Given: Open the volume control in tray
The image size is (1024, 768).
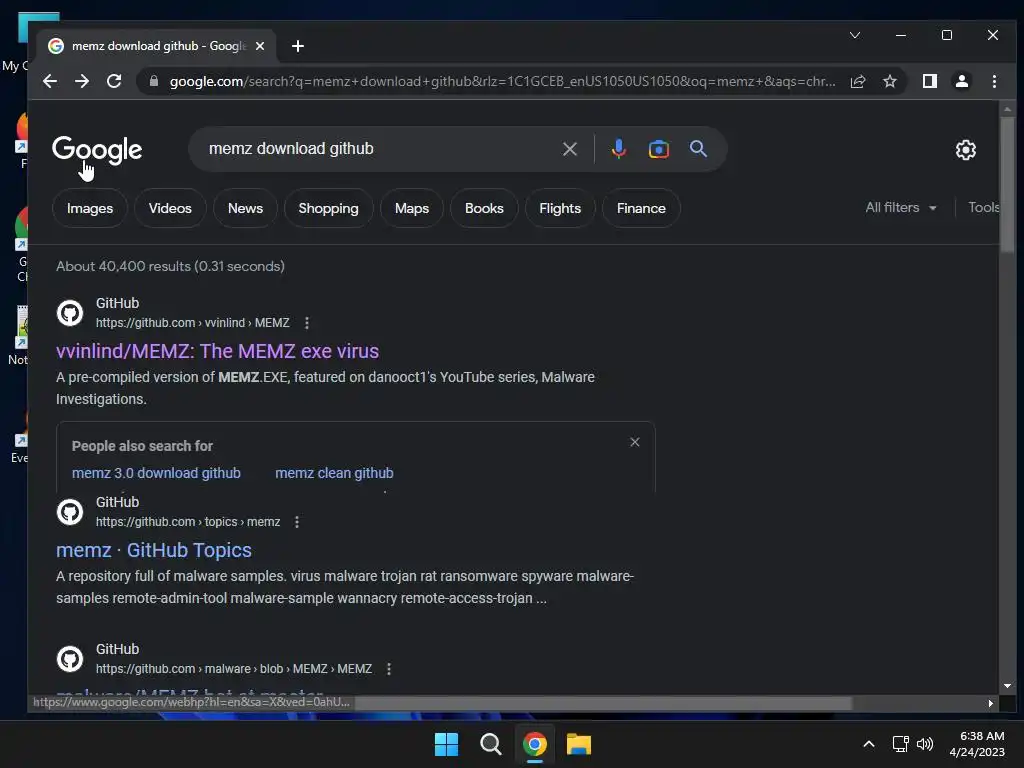Looking at the screenshot, I should tap(925, 744).
